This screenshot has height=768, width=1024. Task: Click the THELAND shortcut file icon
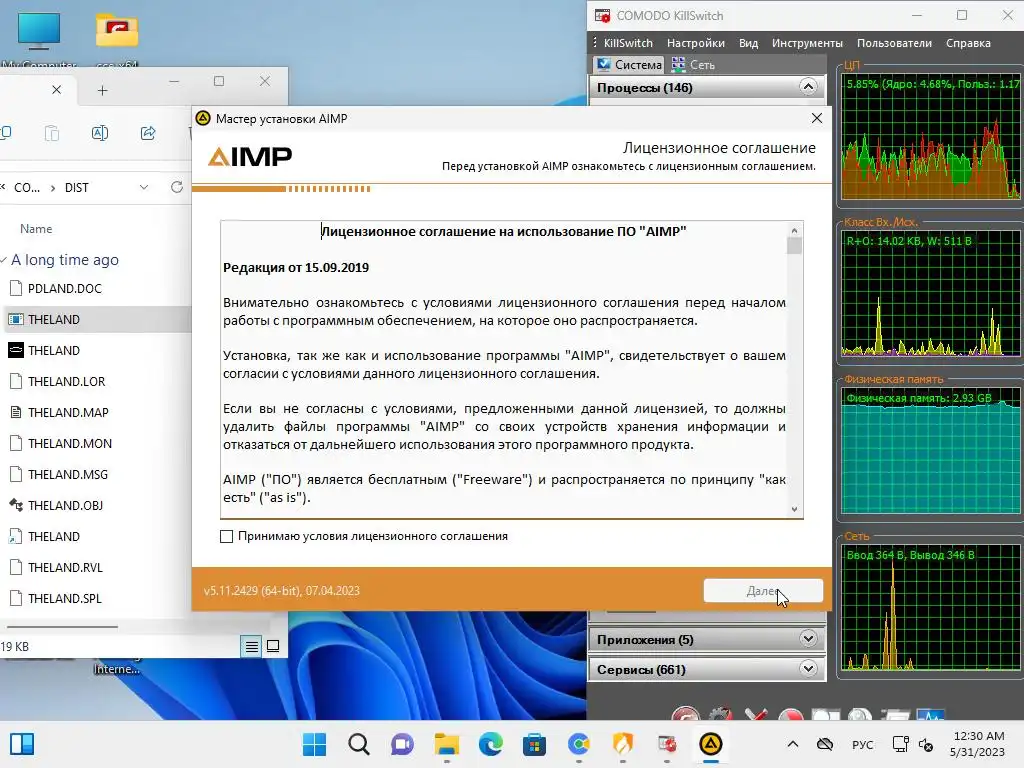coord(16,537)
